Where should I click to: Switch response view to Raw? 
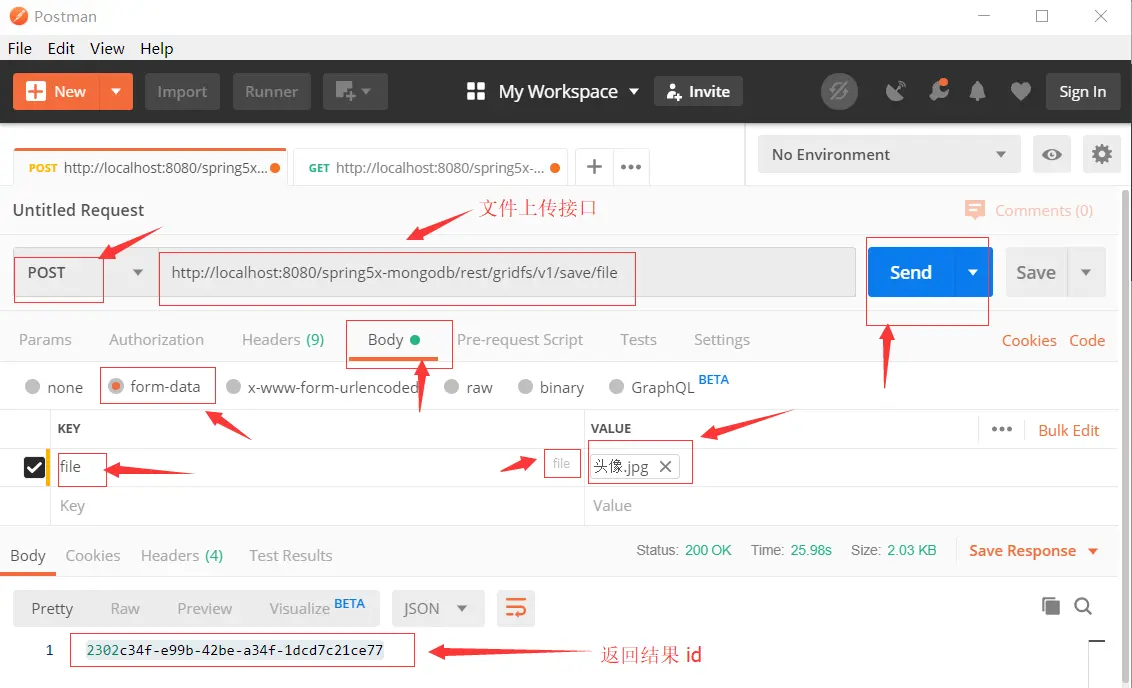pos(125,609)
